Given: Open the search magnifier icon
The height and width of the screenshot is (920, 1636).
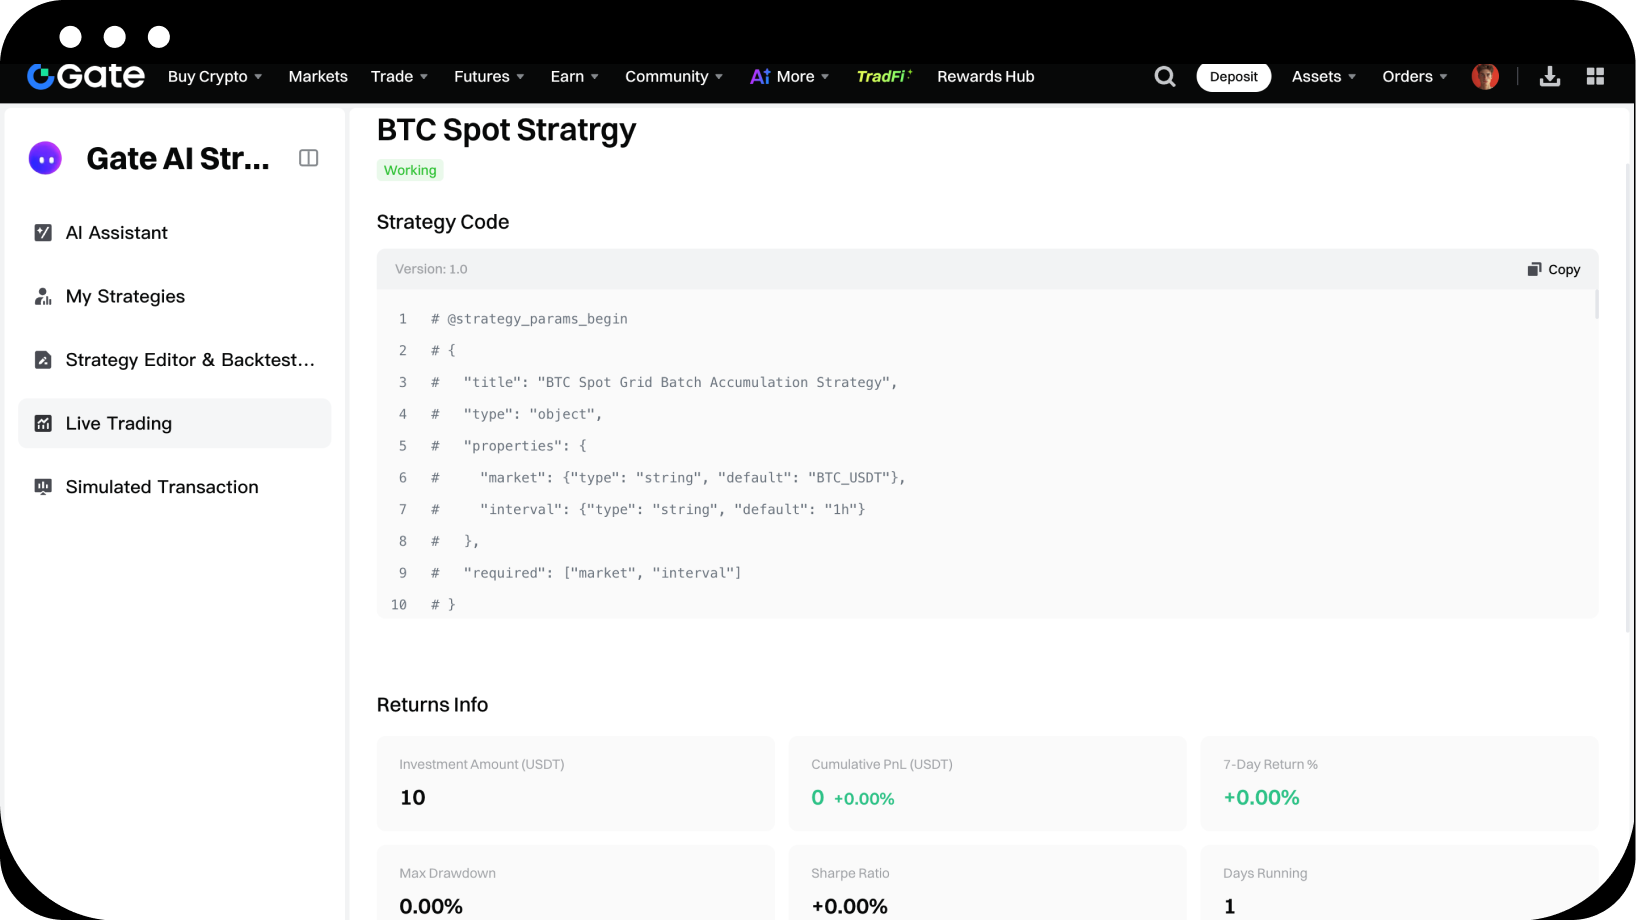Looking at the screenshot, I should coord(1165,77).
